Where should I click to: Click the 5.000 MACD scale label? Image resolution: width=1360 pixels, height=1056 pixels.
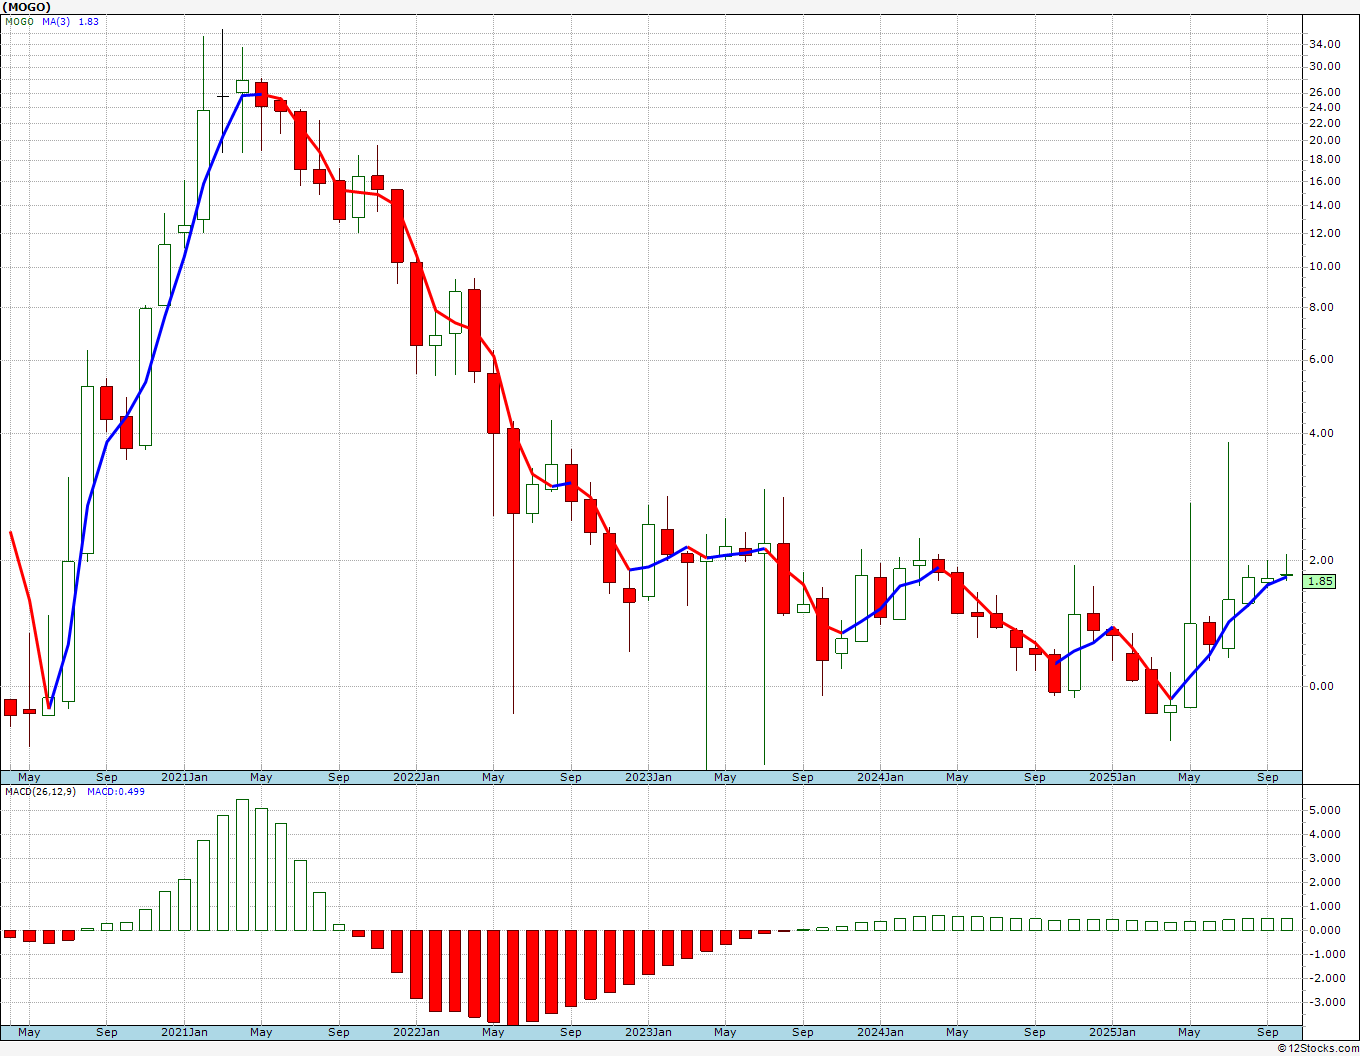tap(1324, 810)
